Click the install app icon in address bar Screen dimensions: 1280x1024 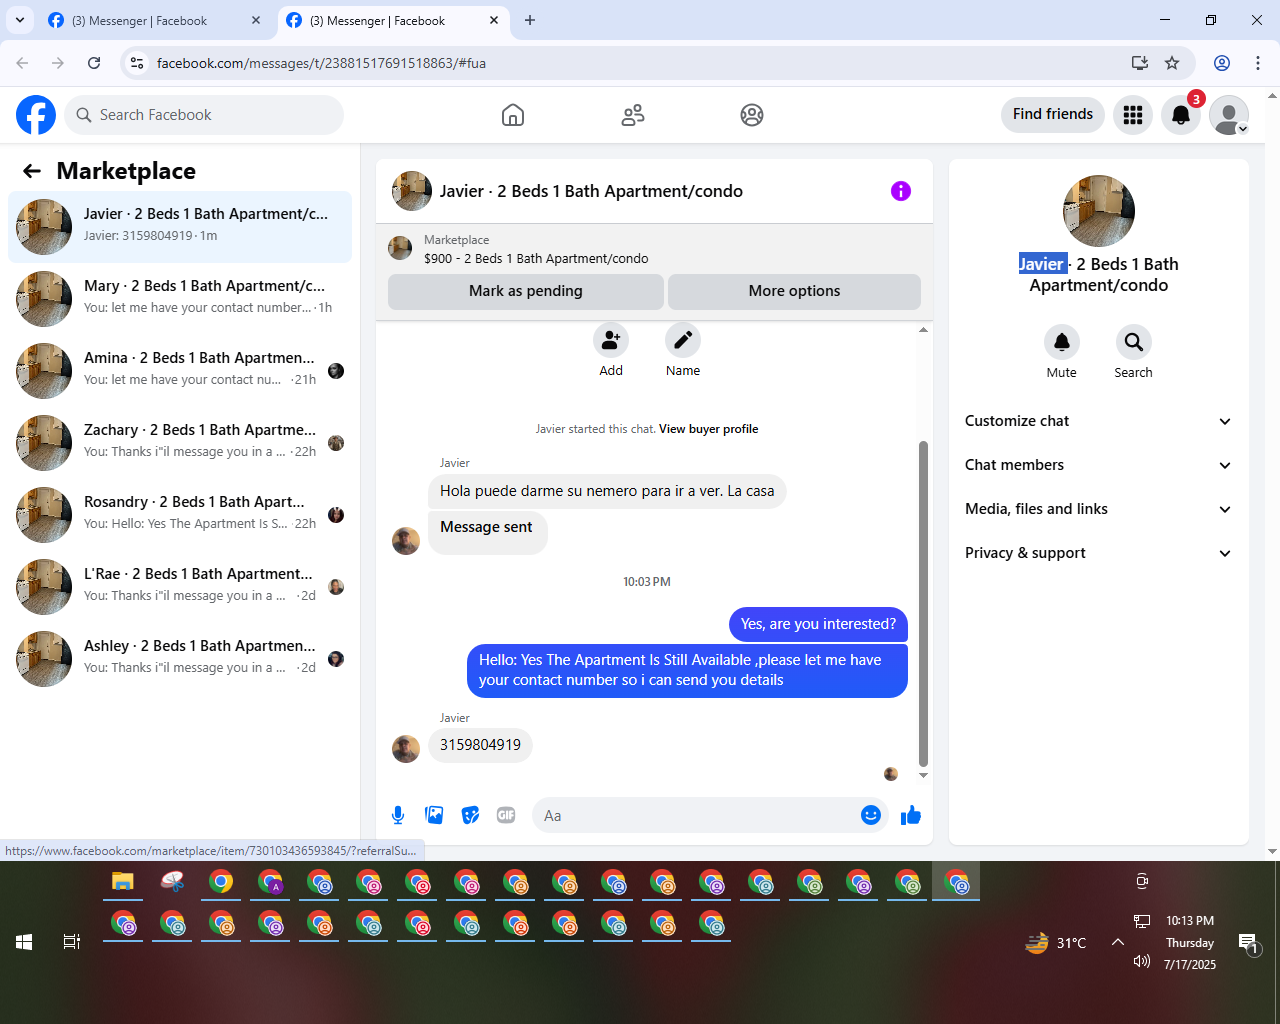point(1140,63)
